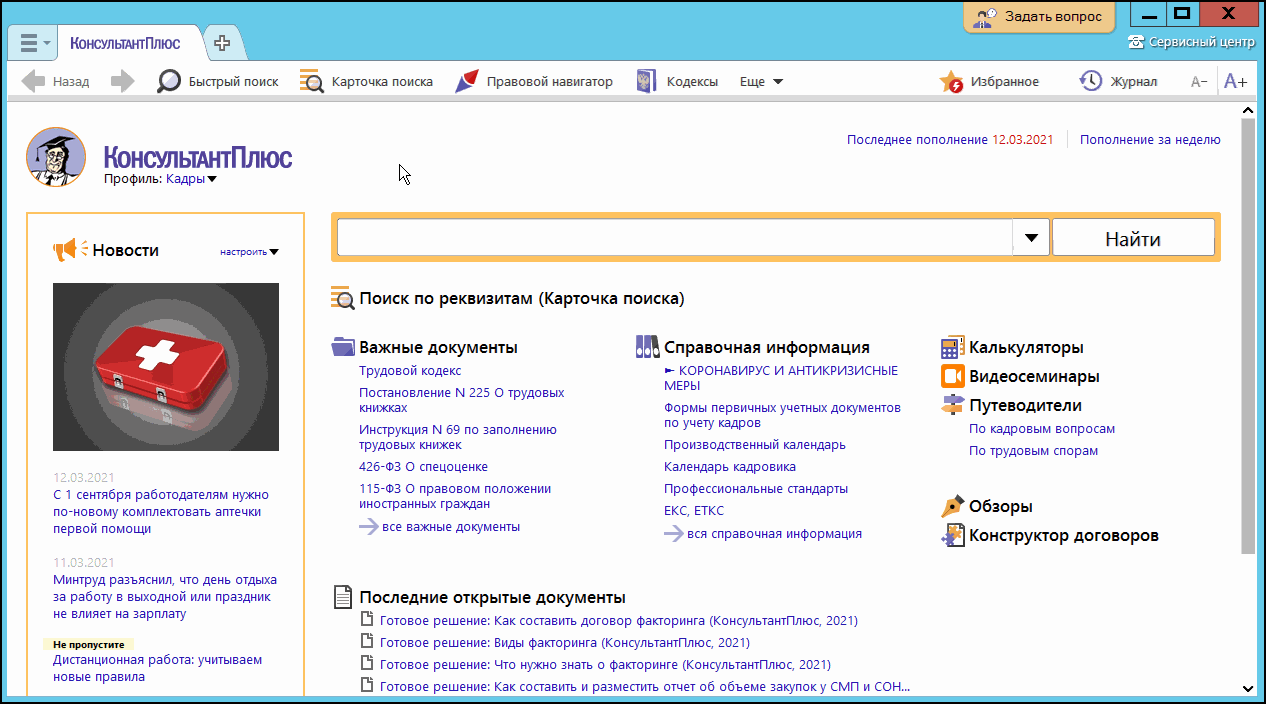
Task: Open Постановление N 225 О трудовых книжках
Action: click(x=462, y=400)
